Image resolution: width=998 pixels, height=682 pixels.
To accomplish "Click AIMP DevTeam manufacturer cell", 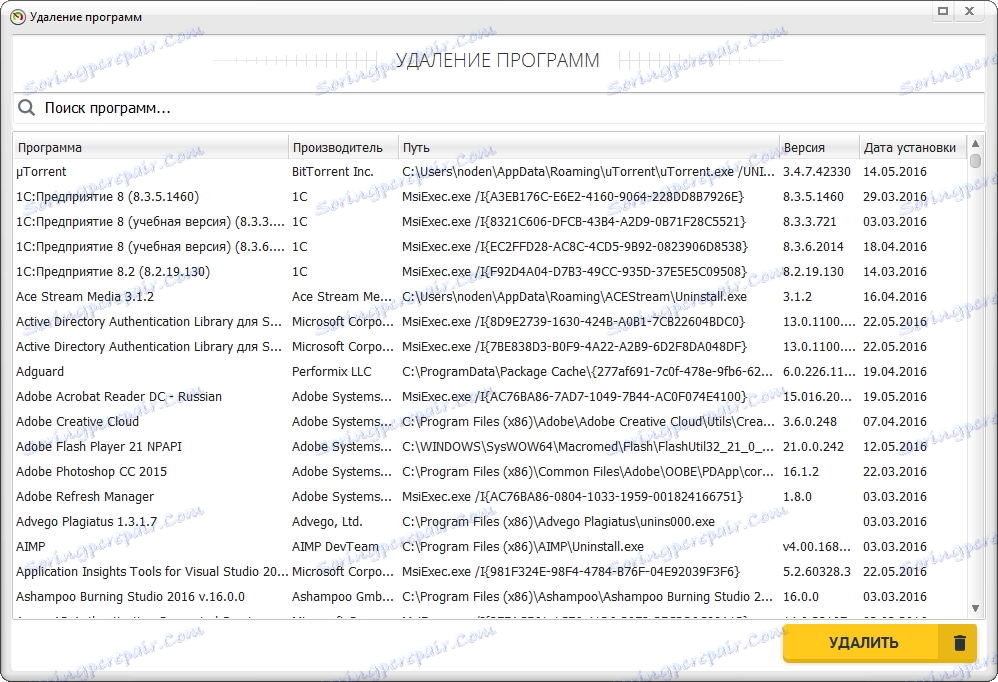I will click(335, 546).
